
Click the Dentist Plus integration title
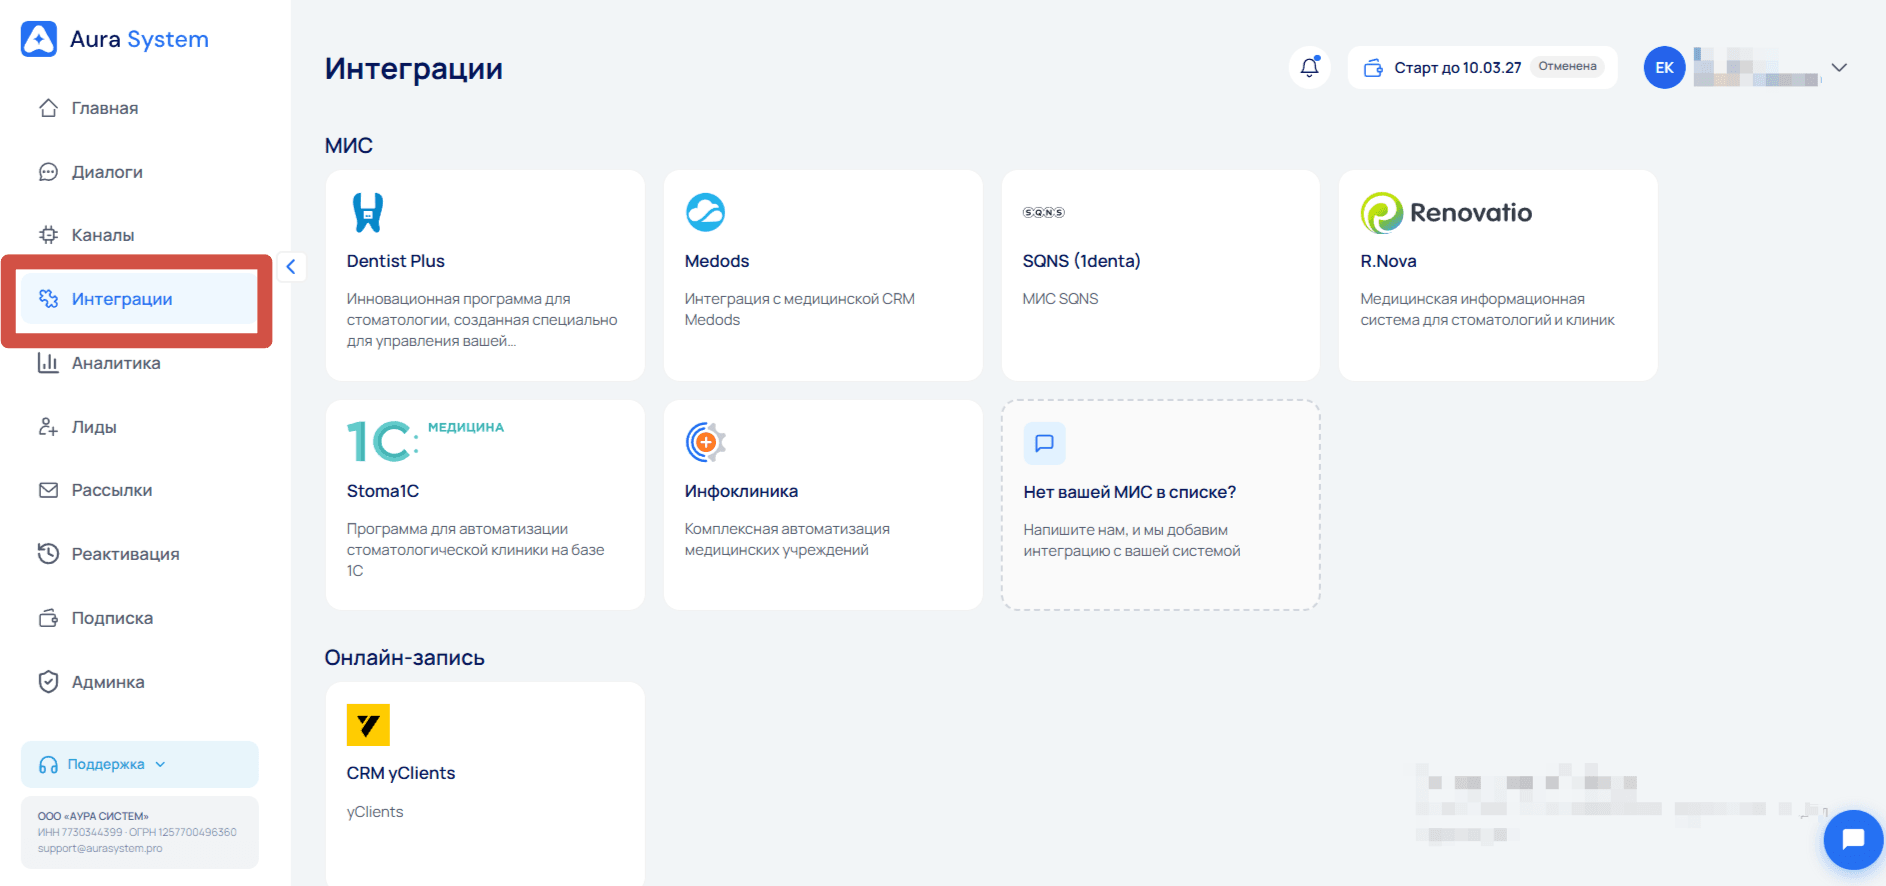(x=396, y=261)
